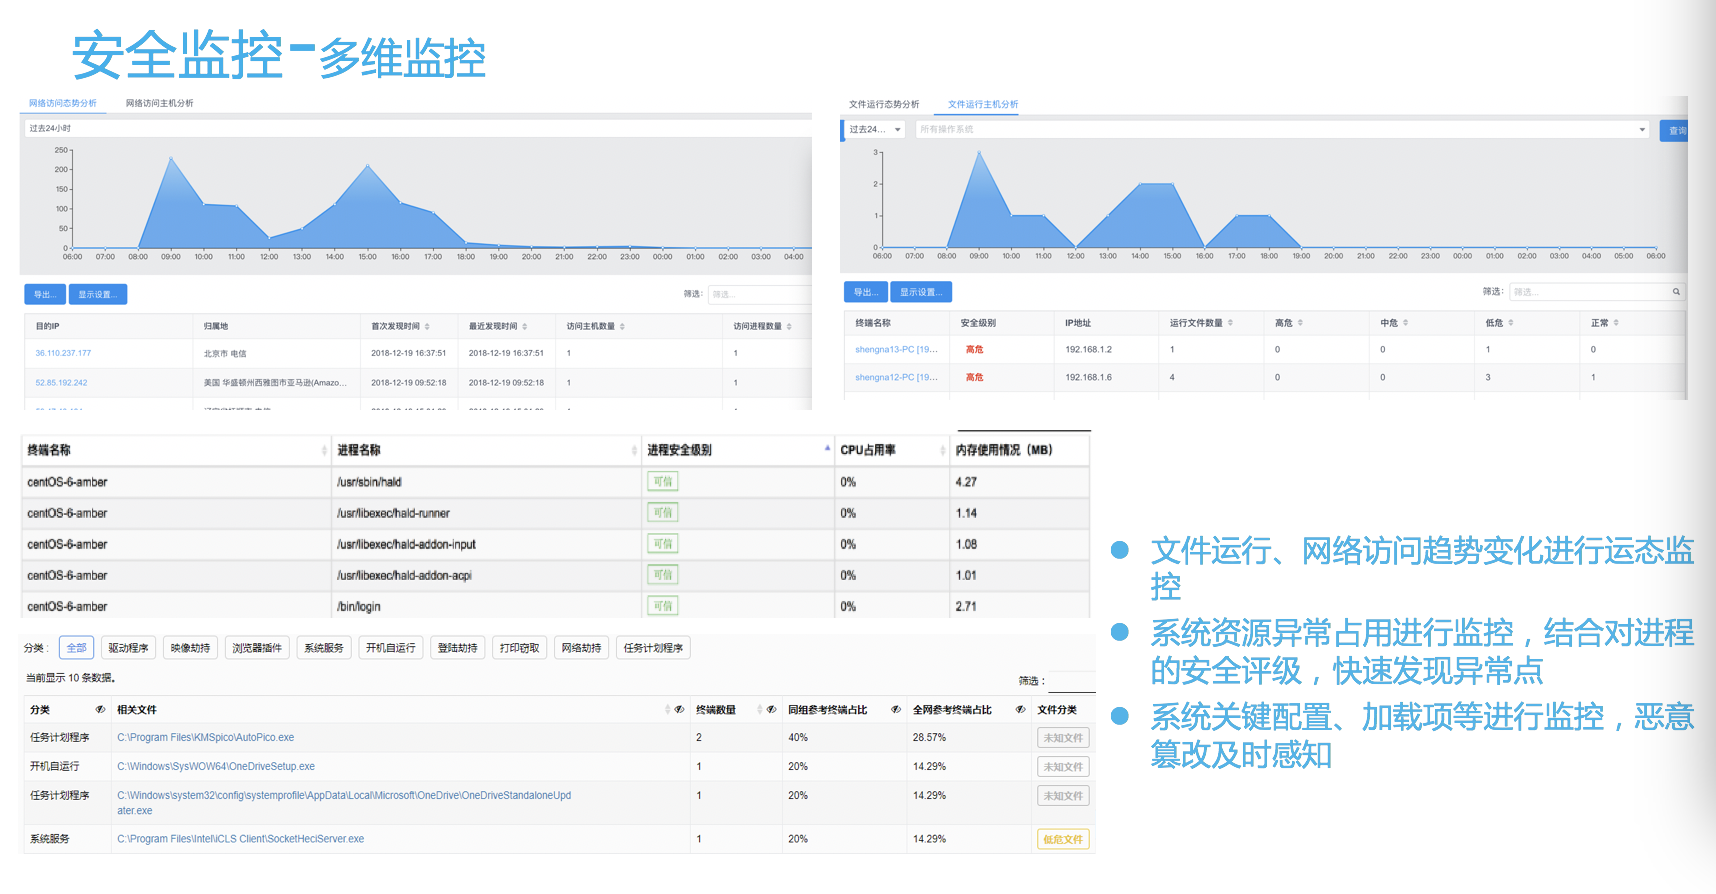This screenshot has width=1716, height=894.
Task: Select the 浏览器插件 category filter
Action: coord(258,648)
